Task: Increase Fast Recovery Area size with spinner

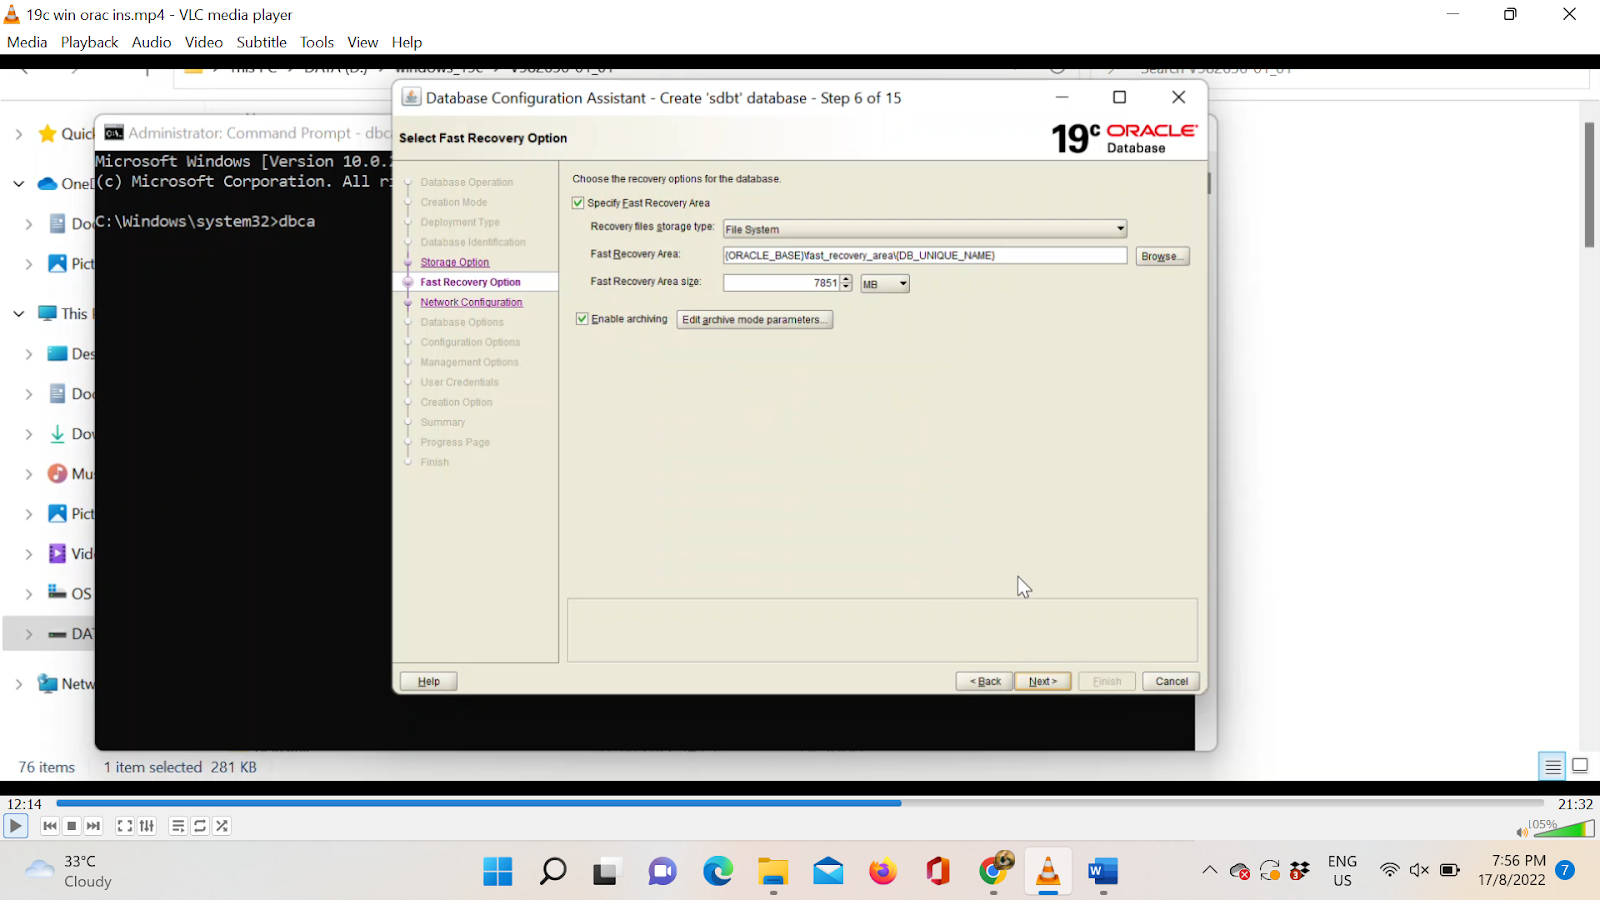Action: click(846, 279)
